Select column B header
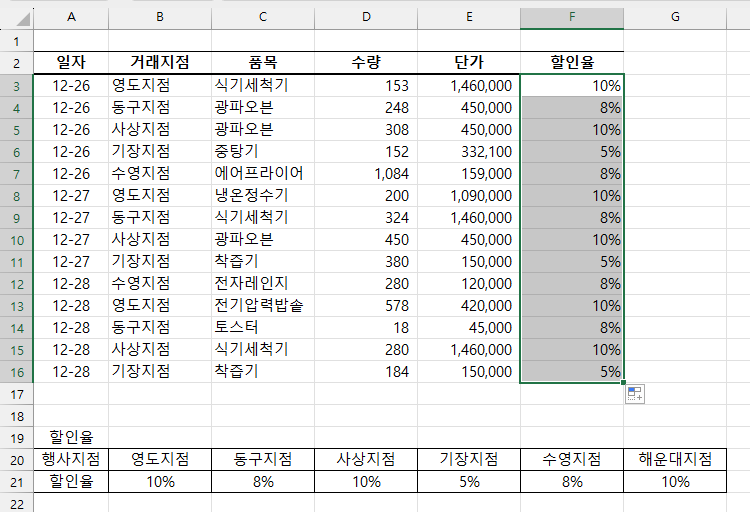750x512 pixels. 160,17
